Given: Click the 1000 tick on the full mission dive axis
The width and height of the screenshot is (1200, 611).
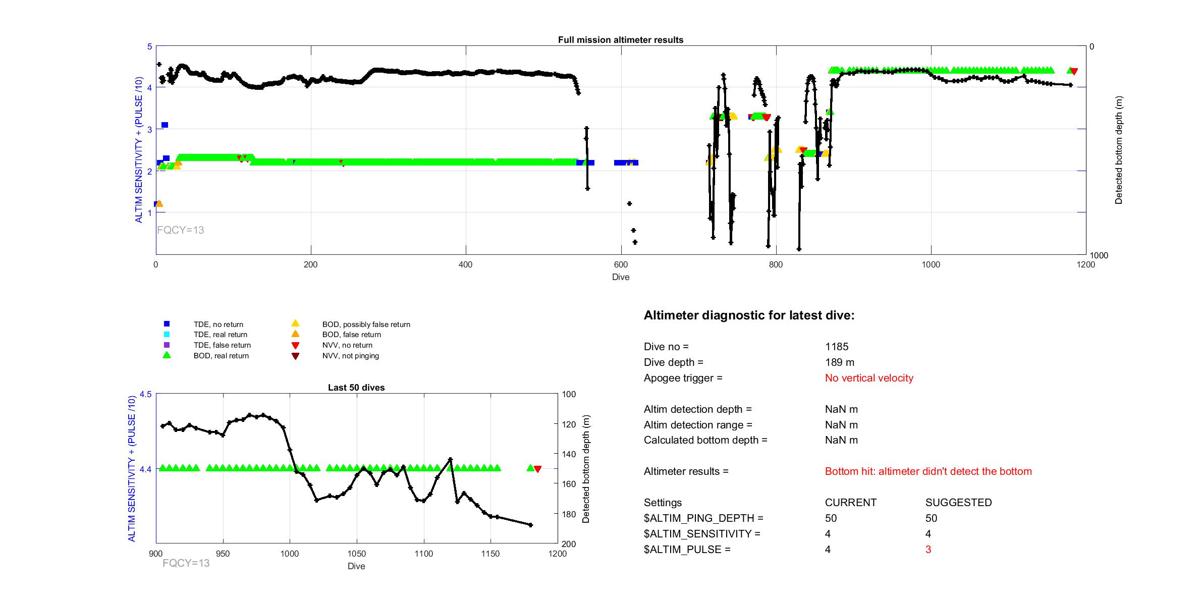Looking at the screenshot, I should 931,264.
